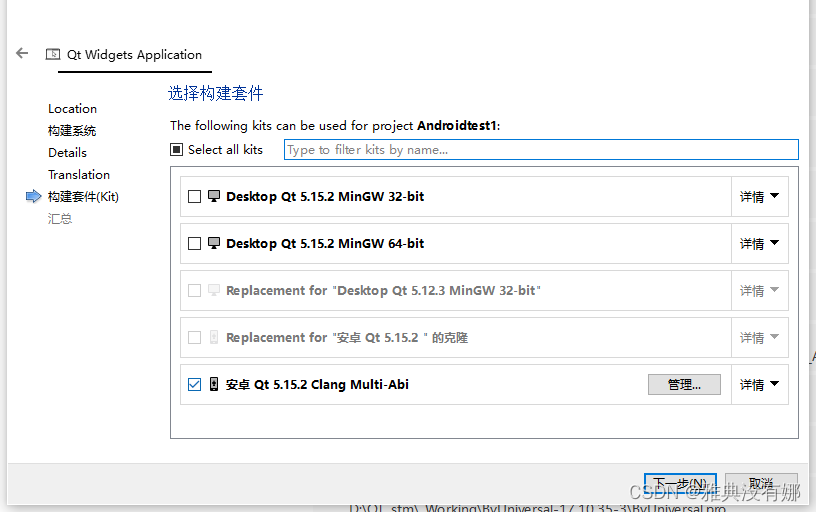Expand 详情 for 安卓 Qt 5.15.2 的克隆 kit
The width and height of the screenshot is (816, 512).
point(760,338)
